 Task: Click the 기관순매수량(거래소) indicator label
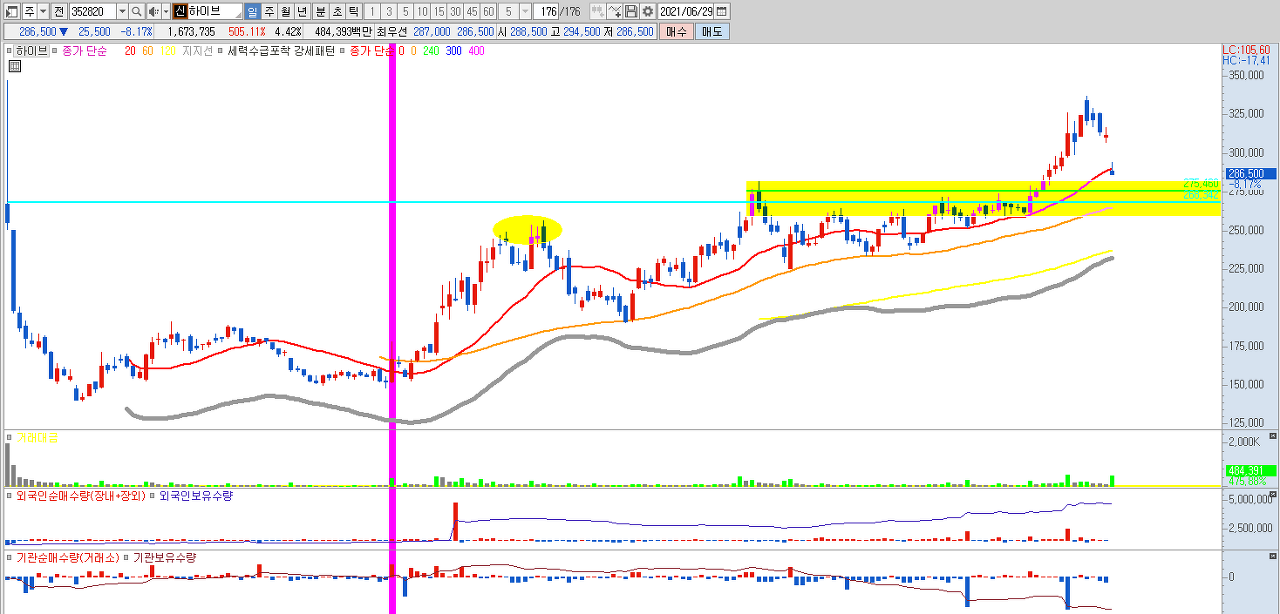(x=67, y=557)
